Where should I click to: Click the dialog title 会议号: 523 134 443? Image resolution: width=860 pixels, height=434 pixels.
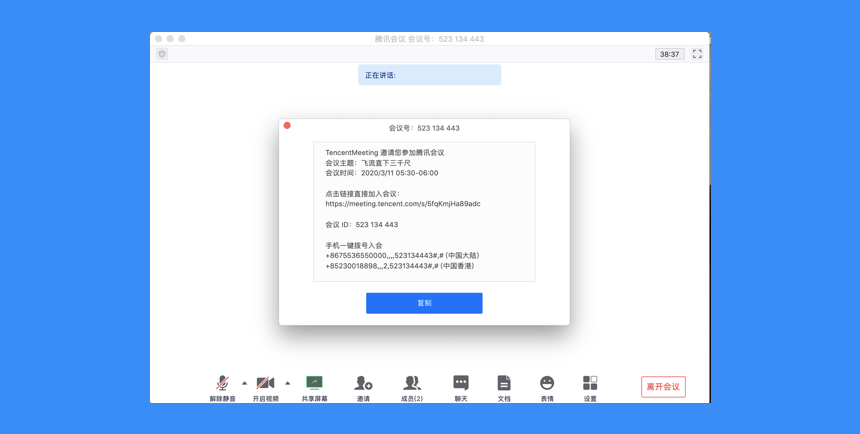pos(424,128)
